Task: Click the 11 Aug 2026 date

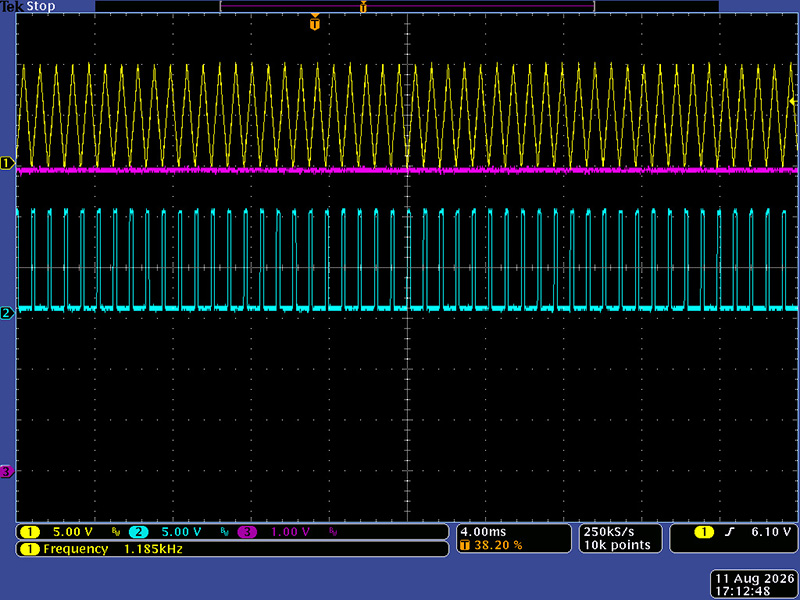Action: [755, 579]
